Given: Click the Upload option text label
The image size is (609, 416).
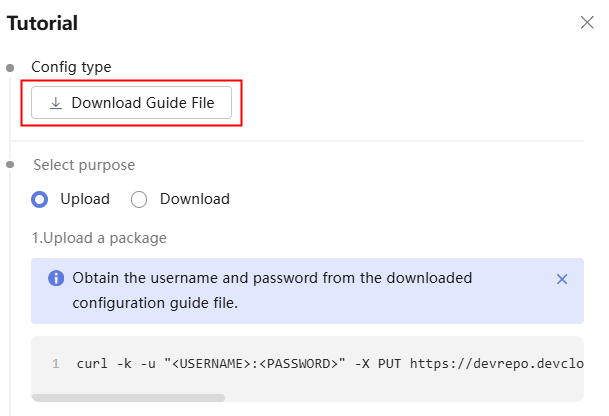Looking at the screenshot, I should 85,199.
